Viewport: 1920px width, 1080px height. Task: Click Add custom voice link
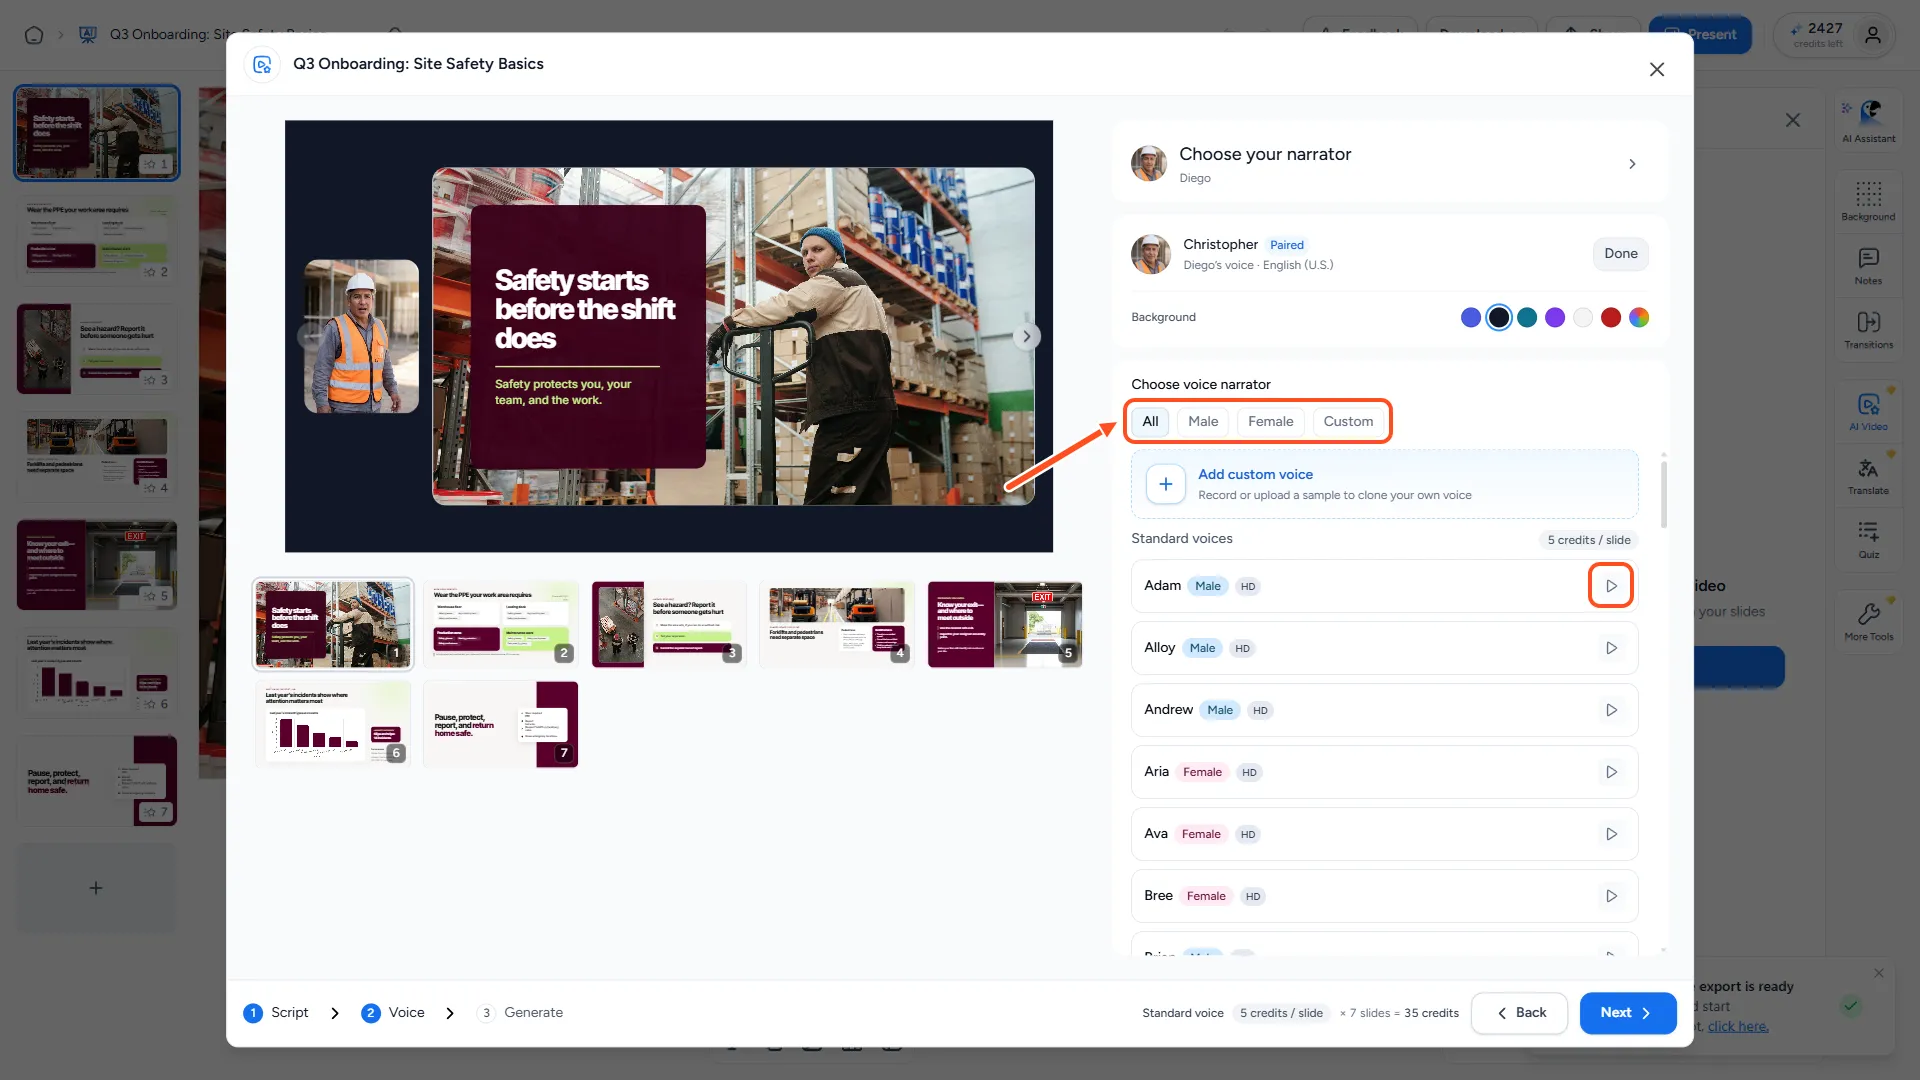[x=1255, y=474]
